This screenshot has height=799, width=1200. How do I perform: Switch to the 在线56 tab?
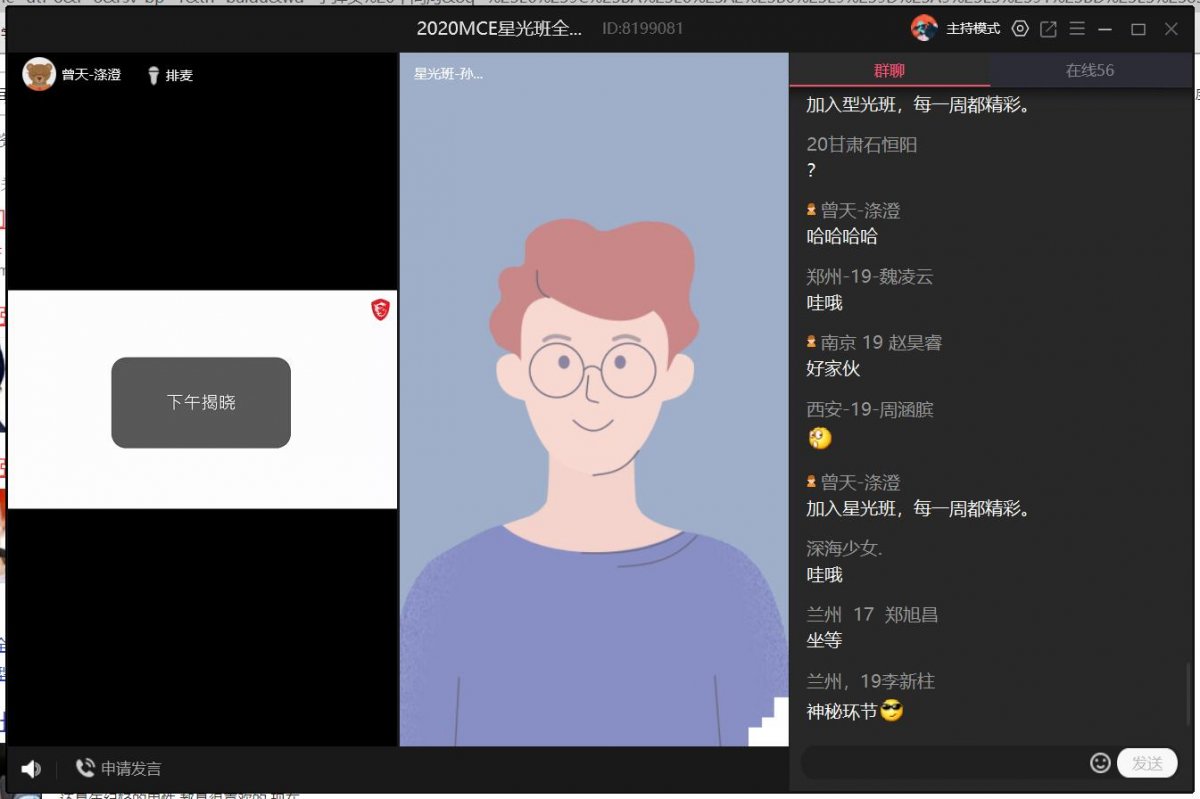point(1089,70)
